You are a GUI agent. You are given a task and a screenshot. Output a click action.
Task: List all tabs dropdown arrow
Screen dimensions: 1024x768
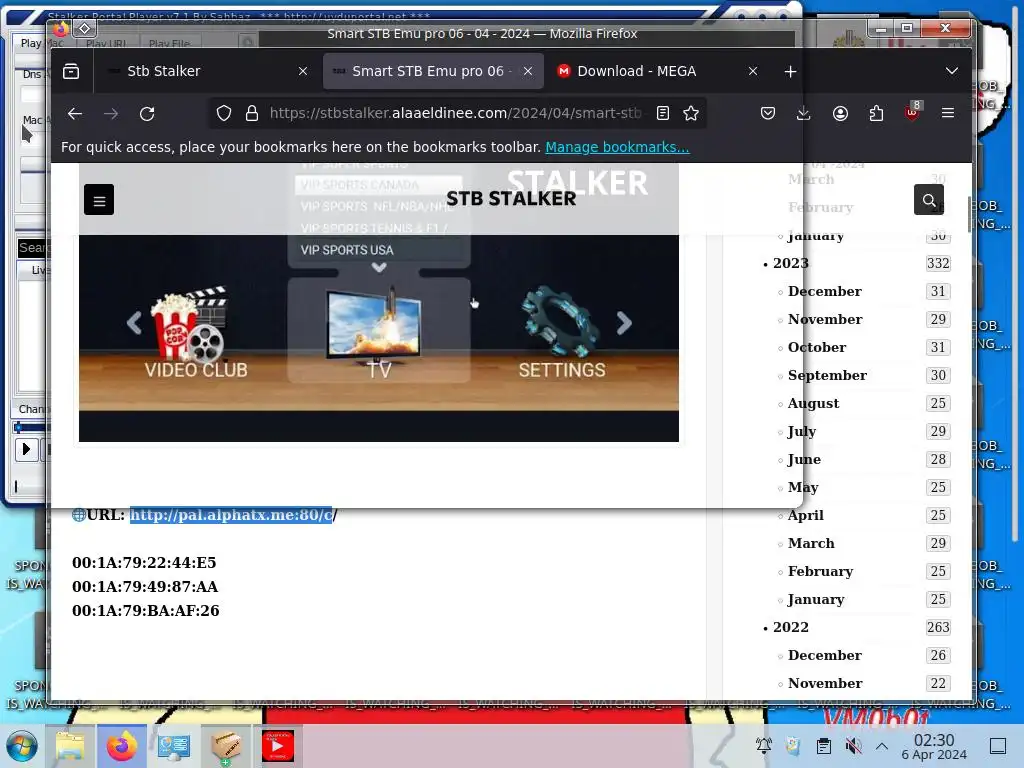pyautogui.click(x=952, y=71)
